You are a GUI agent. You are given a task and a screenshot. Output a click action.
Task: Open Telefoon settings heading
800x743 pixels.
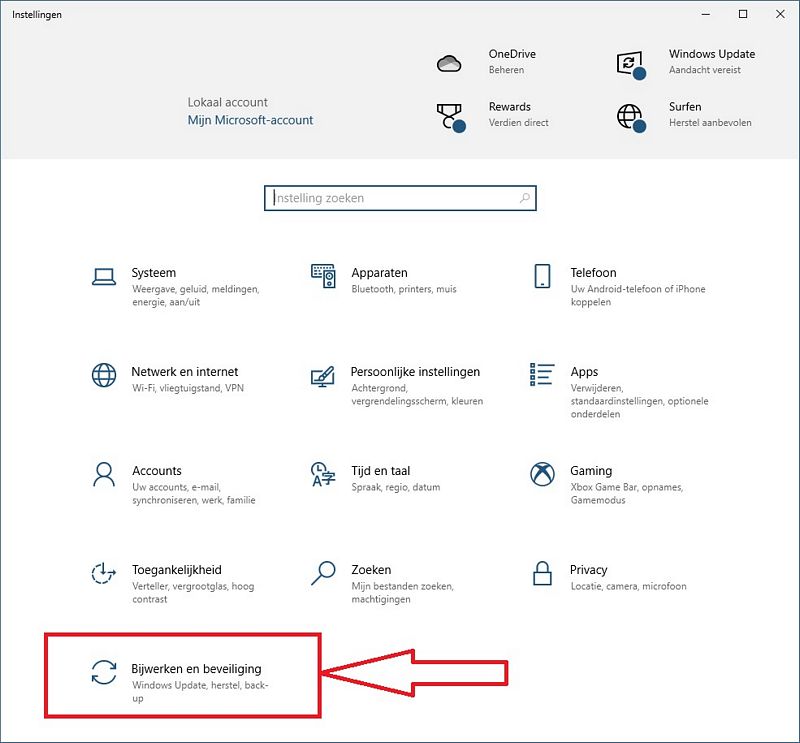(593, 273)
